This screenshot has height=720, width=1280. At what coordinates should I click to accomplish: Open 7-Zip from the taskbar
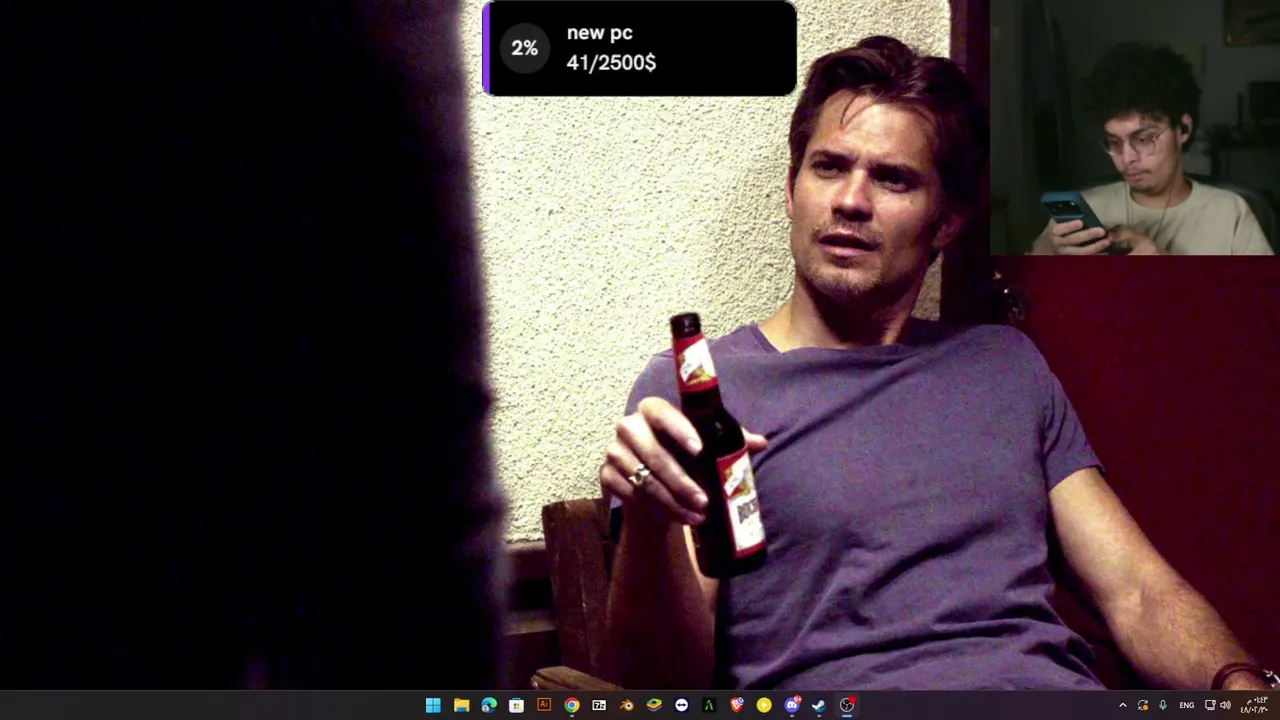click(599, 705)
